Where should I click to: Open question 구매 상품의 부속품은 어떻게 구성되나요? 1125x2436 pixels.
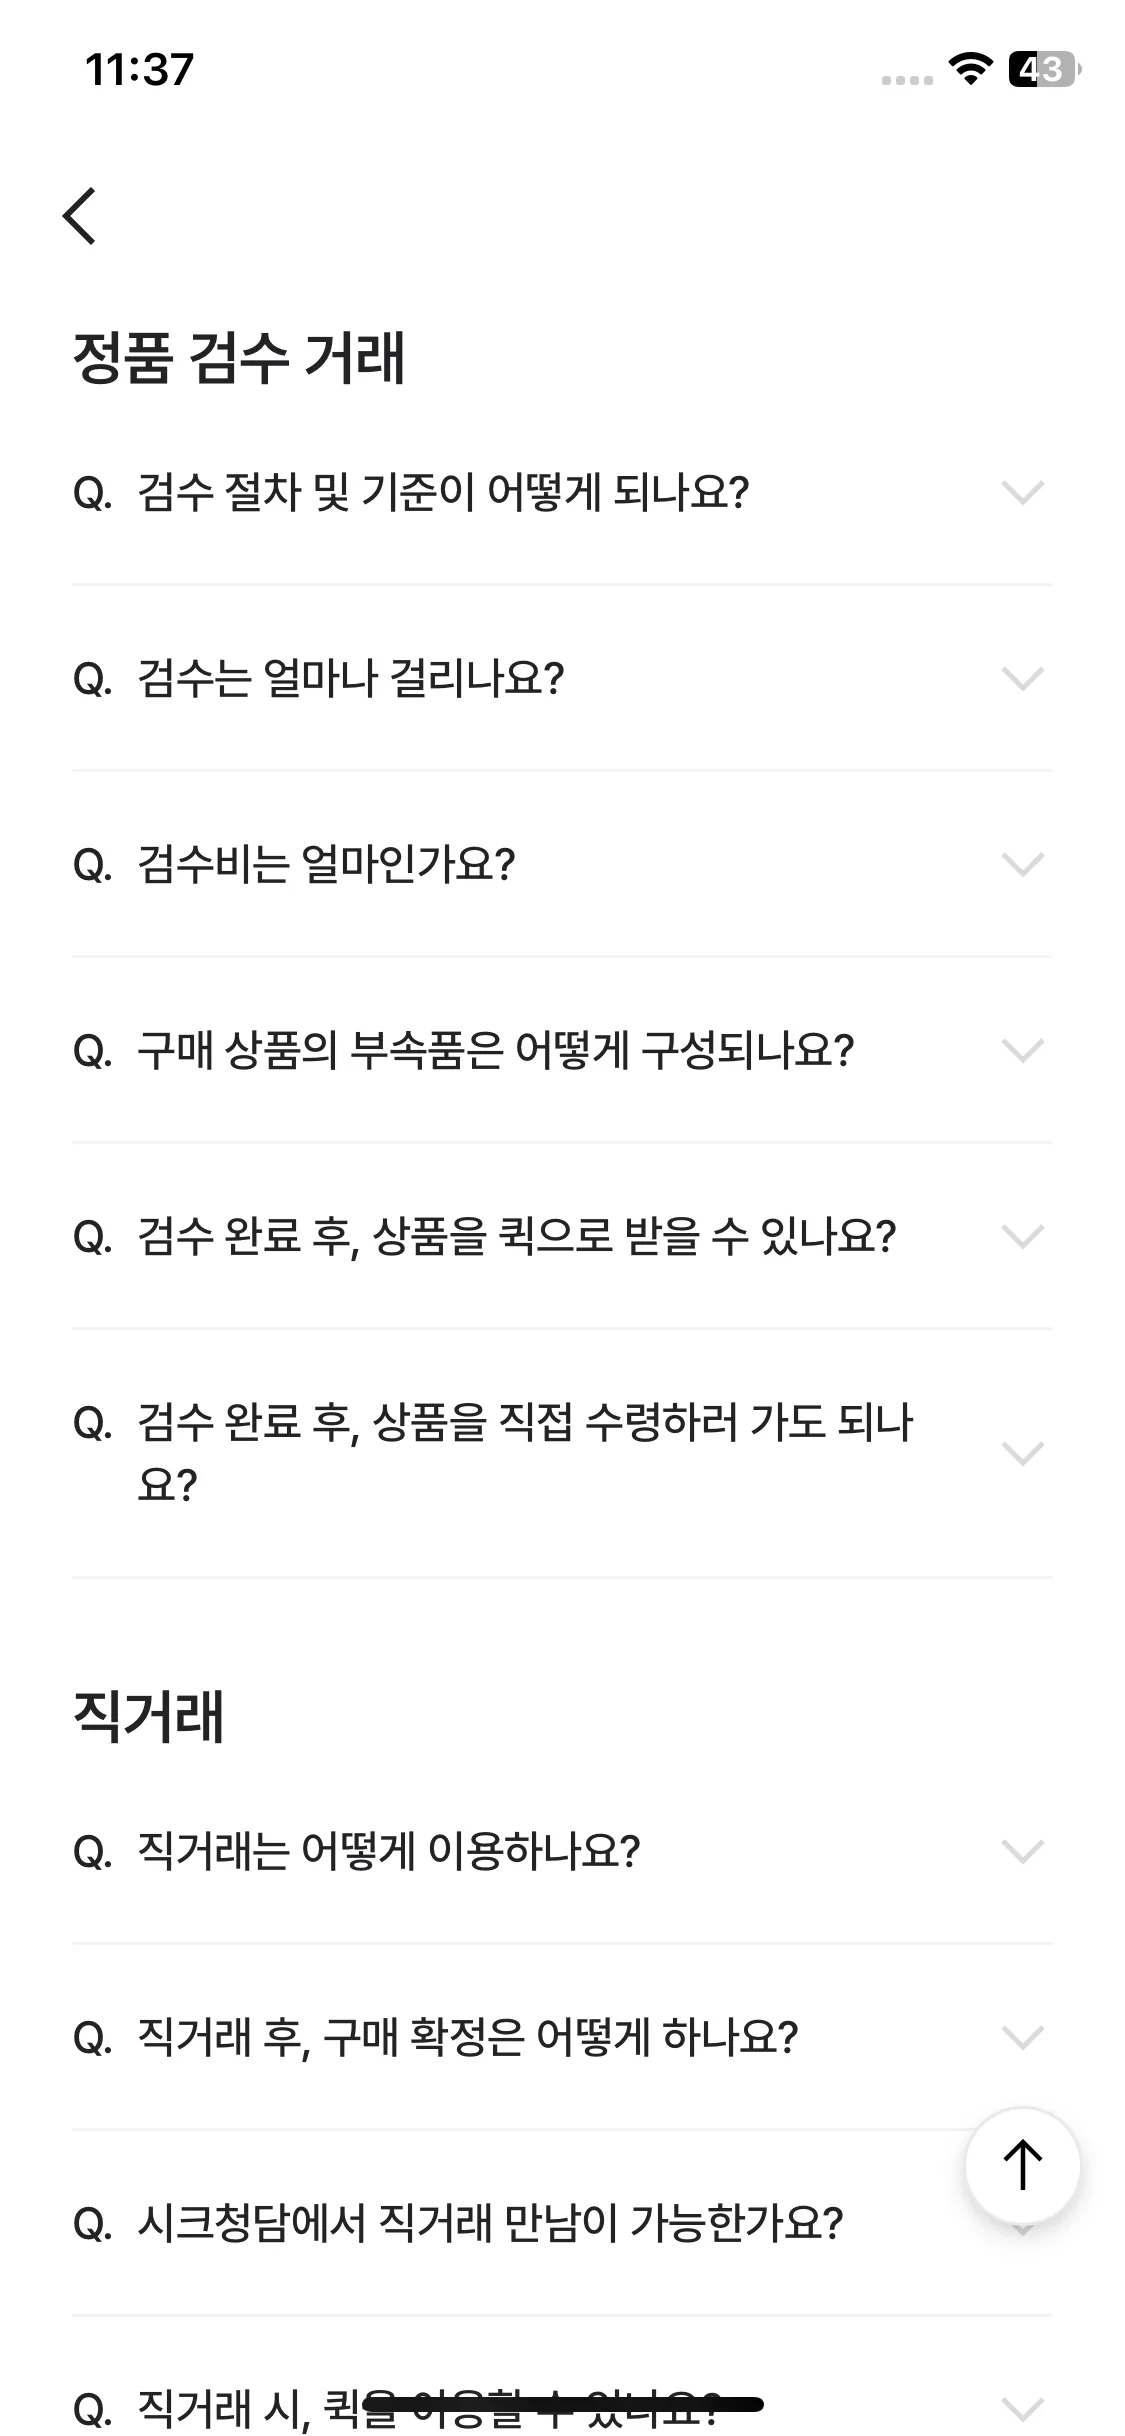click(x=562, y=1050)
